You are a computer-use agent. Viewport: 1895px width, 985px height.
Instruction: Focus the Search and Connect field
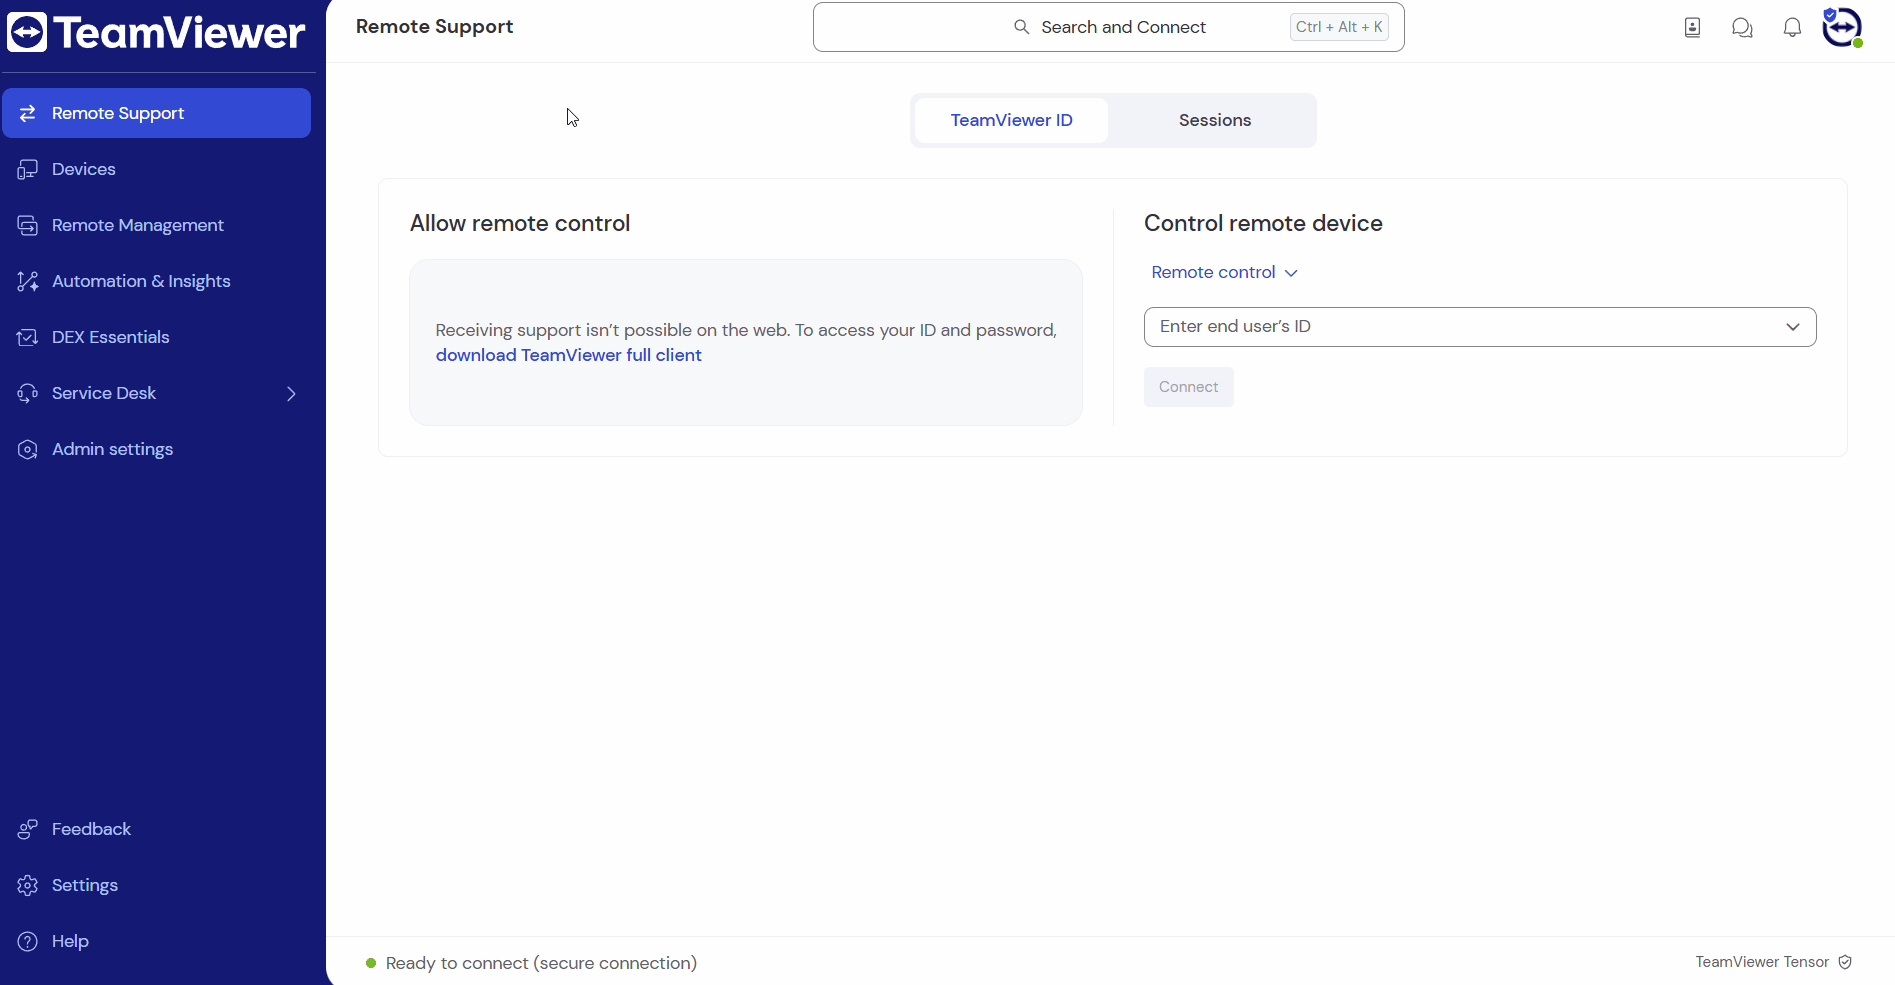[1109, 27]
